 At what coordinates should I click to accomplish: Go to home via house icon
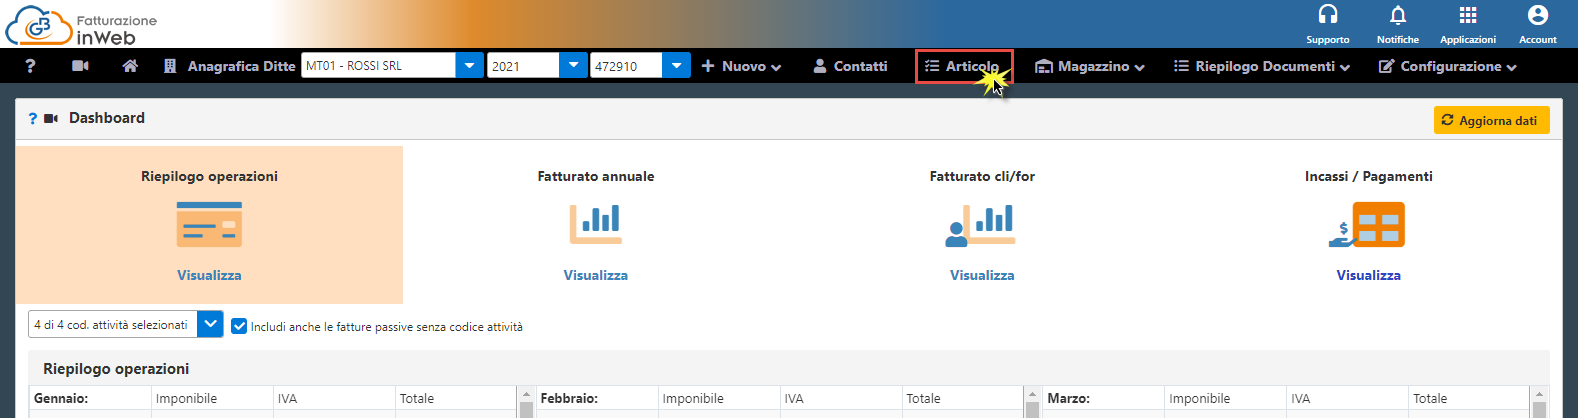click(x=130, y=66)
